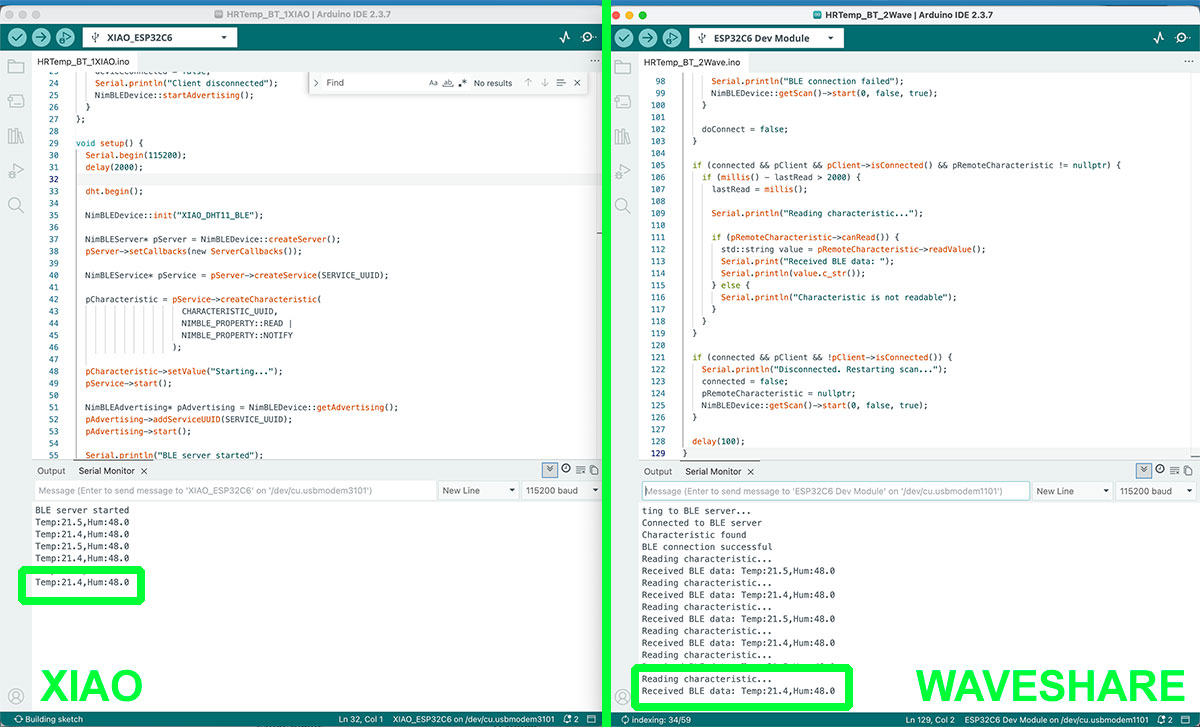Open 115200 baud dropdown in XIAO Serial Monitor
The width and height of the screenshot is (1200, 727).
[x=561, y=491]
